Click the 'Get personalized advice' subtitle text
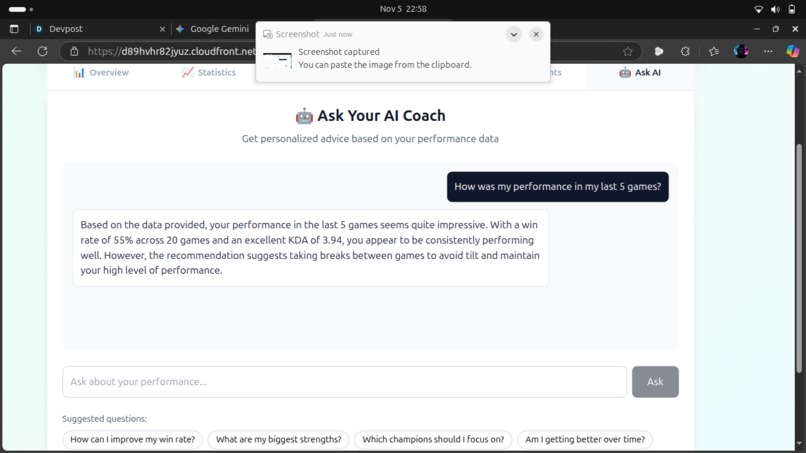Image resolution: width=806 pixels, height=453 pixels. (x=370, y=138)
